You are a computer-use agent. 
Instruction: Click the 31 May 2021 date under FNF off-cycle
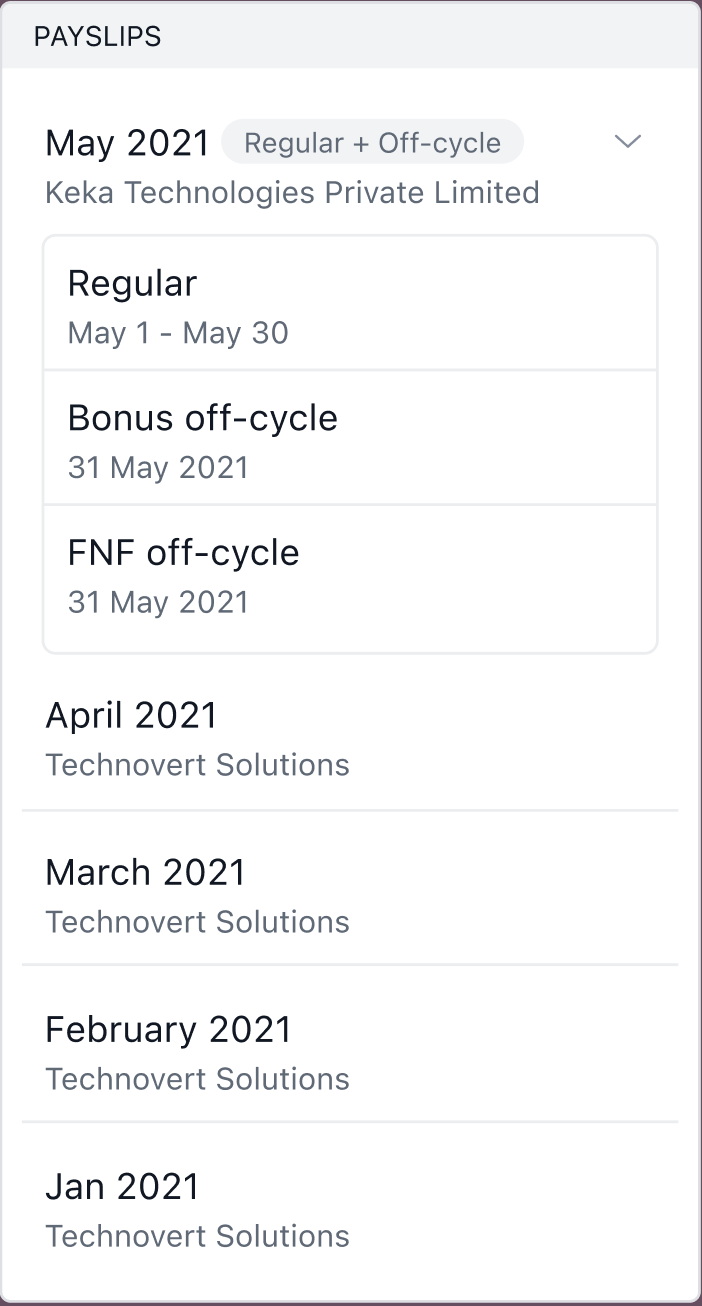pos(158,602)
